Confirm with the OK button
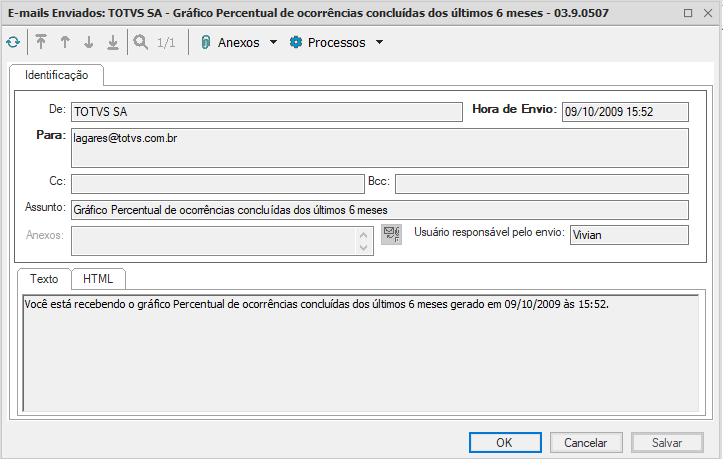Image resolution: width=723 pixels, height=459 pixels. [505, 442]
